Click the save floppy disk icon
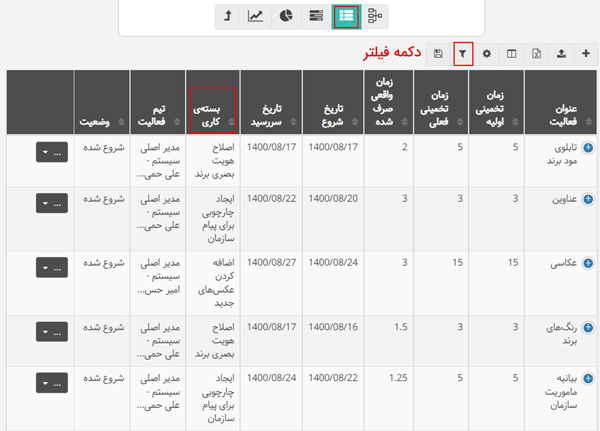The image size is (600, 431). tap(438, 53)
